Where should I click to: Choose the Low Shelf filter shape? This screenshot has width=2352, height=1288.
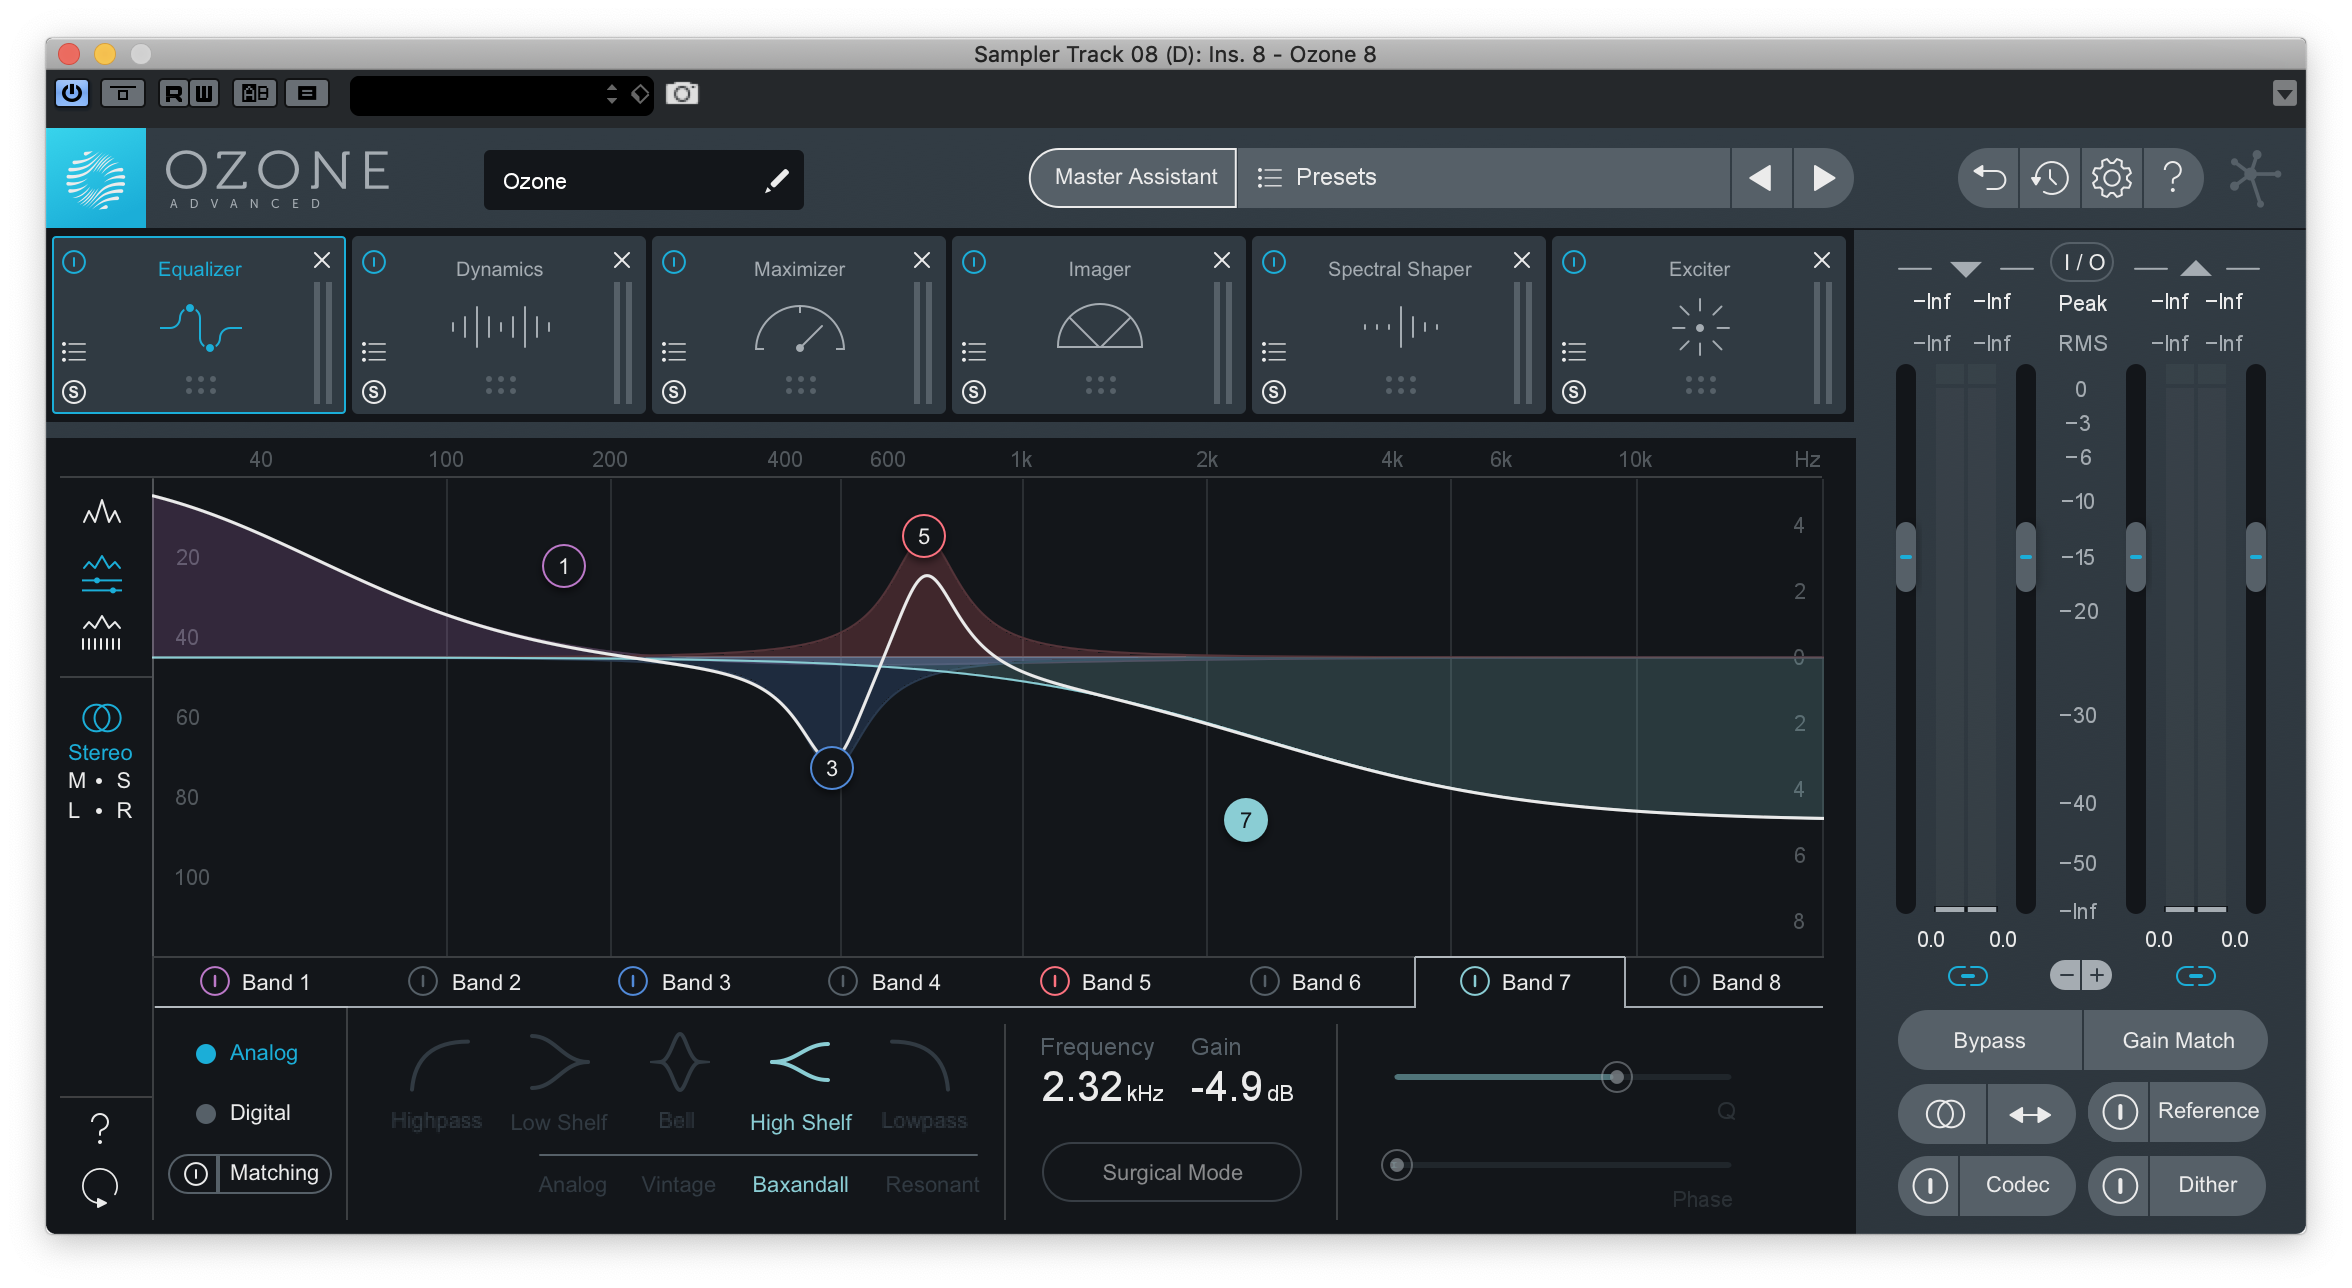pyautogui.click(x=559, y=1084)
